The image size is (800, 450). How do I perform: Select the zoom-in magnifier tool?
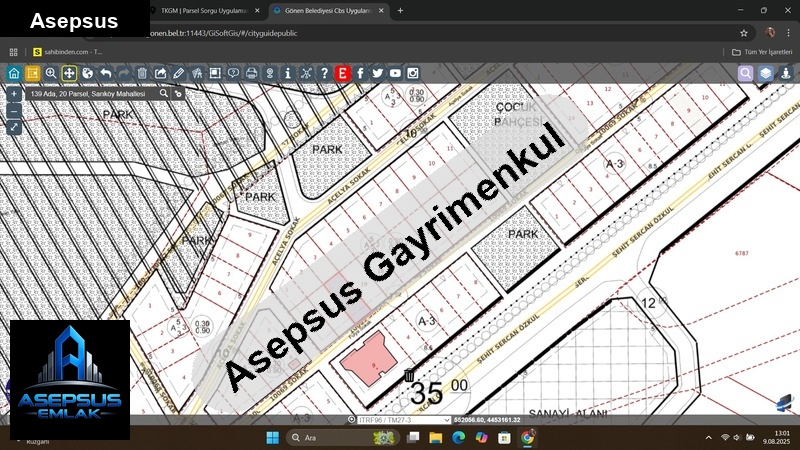click(51, 73)
